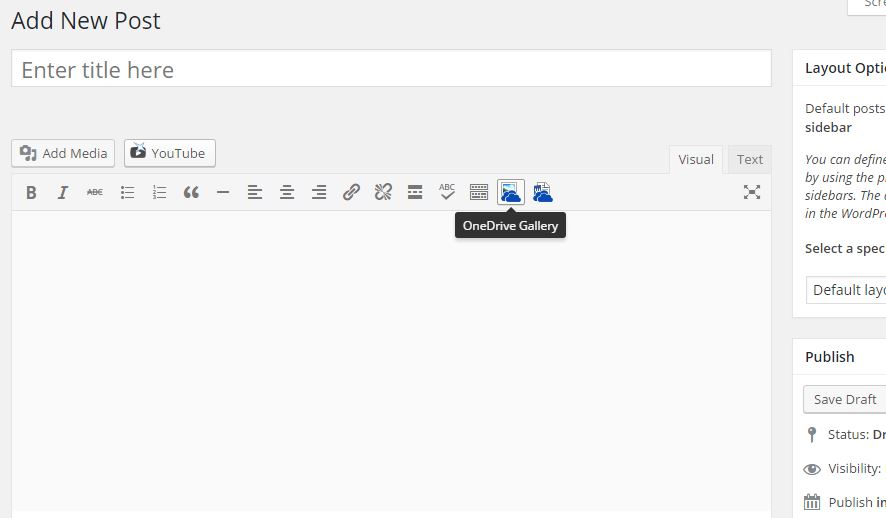The height and width of the screenshot is (518, 886).
Task: Toggle the toolbar kitchen sink
Action: pyautogui.click(x=479, y=193)
